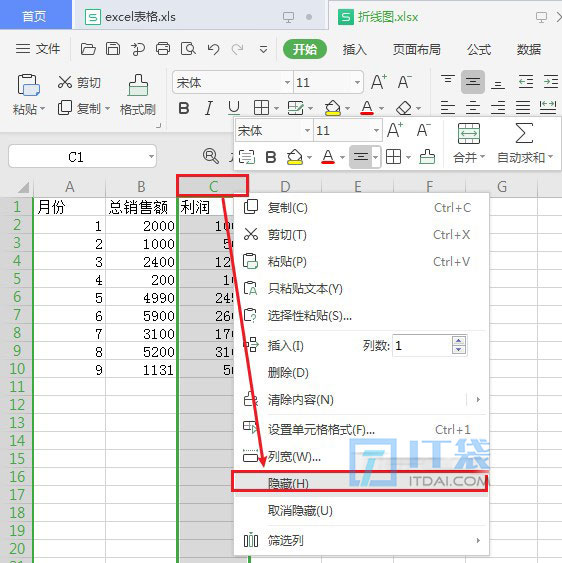Image resolution: width=562 pixels, height=563 pixels.
Task: Click the Print icon in quick toolbar
Action: point(163,49)
